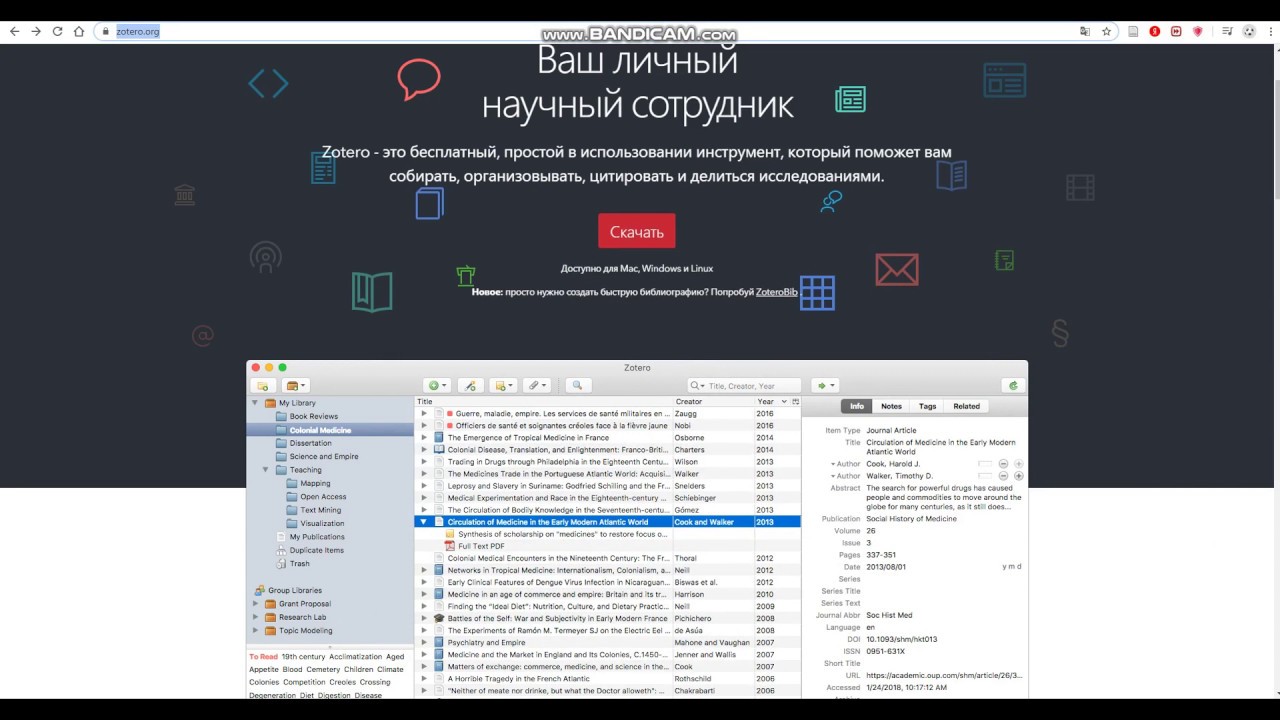The image size is (1280, 720).
Task: Open the Chrome three-dot menu
Action: [1269, 31]
